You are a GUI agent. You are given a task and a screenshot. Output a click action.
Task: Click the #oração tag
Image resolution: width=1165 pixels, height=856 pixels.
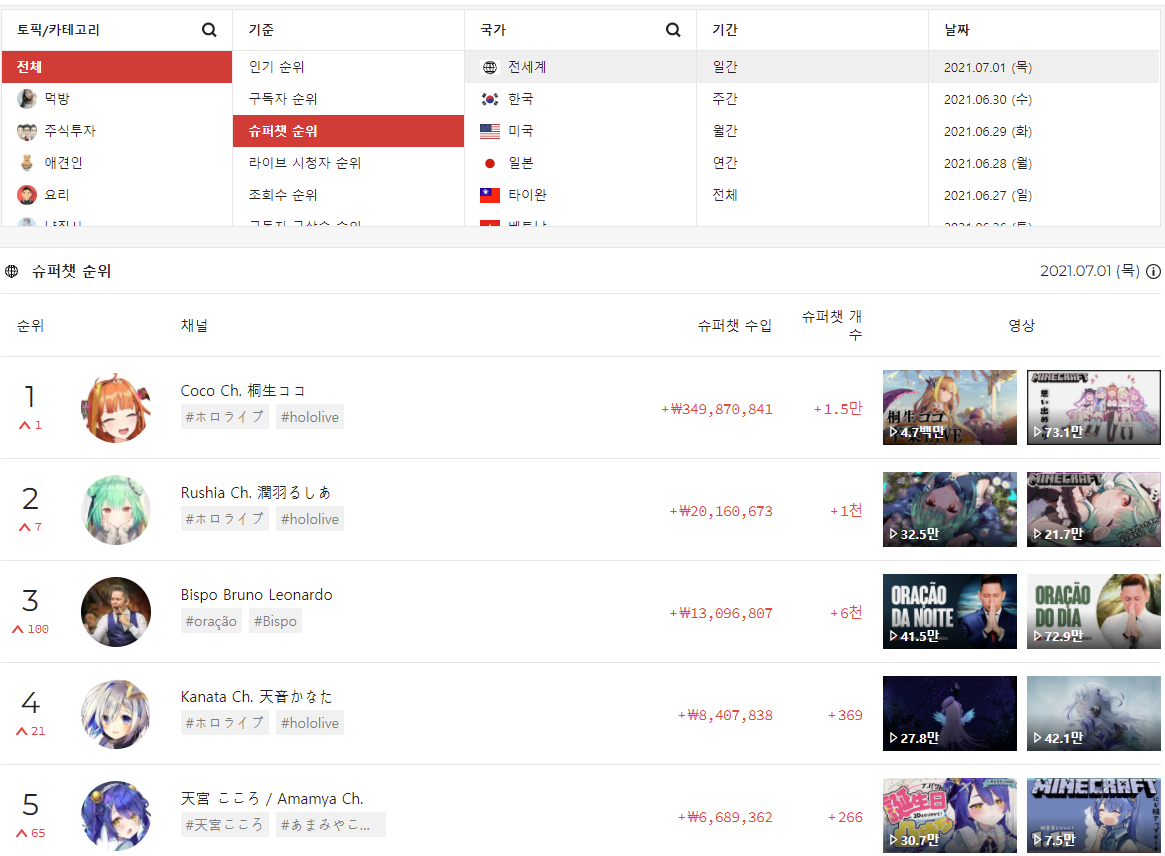click(x=211, y=621)
